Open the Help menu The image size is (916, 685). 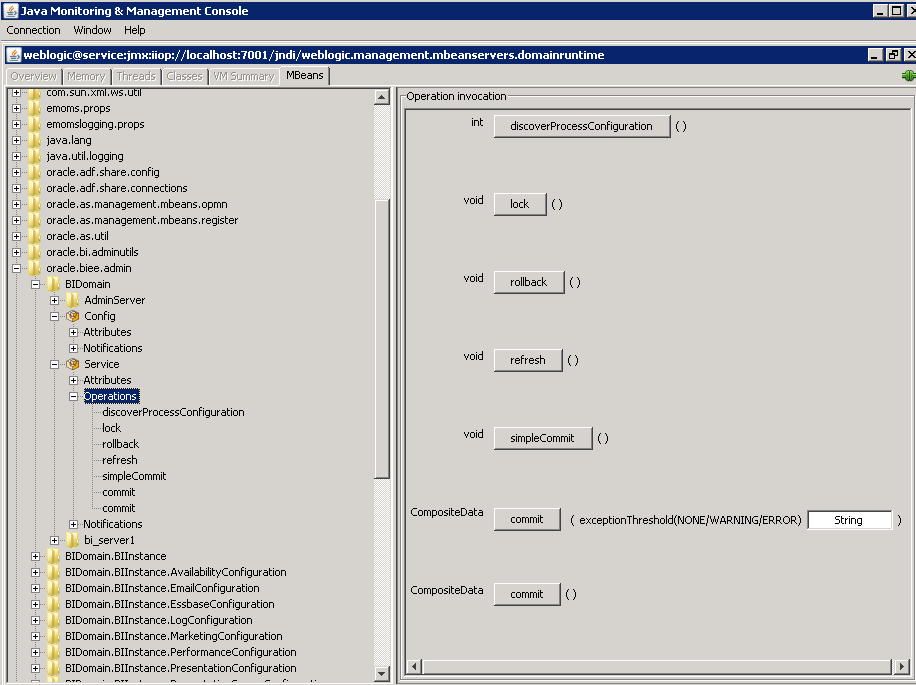point(134,30)
